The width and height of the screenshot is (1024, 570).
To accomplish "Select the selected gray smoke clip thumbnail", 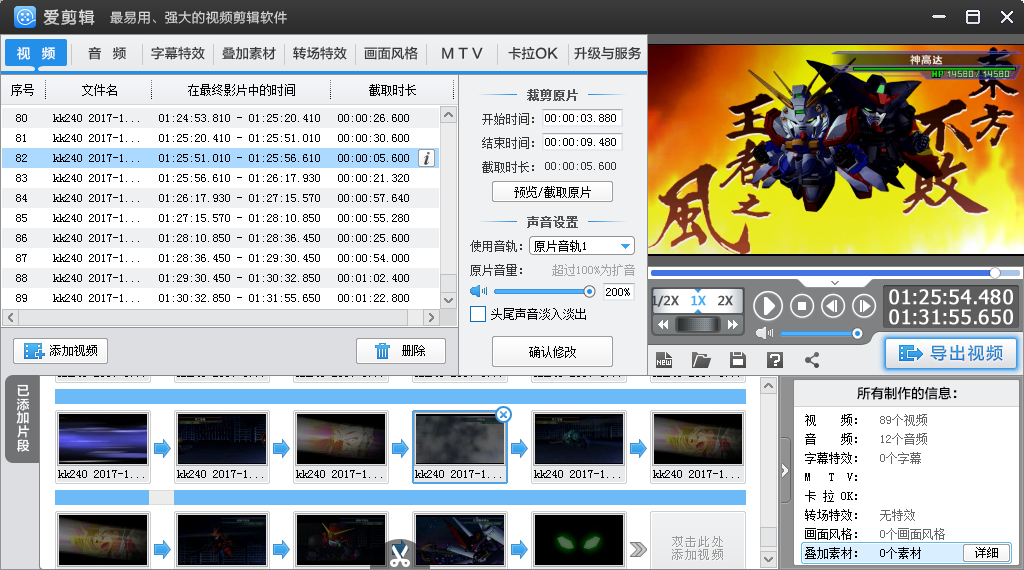I will (459, 439).
